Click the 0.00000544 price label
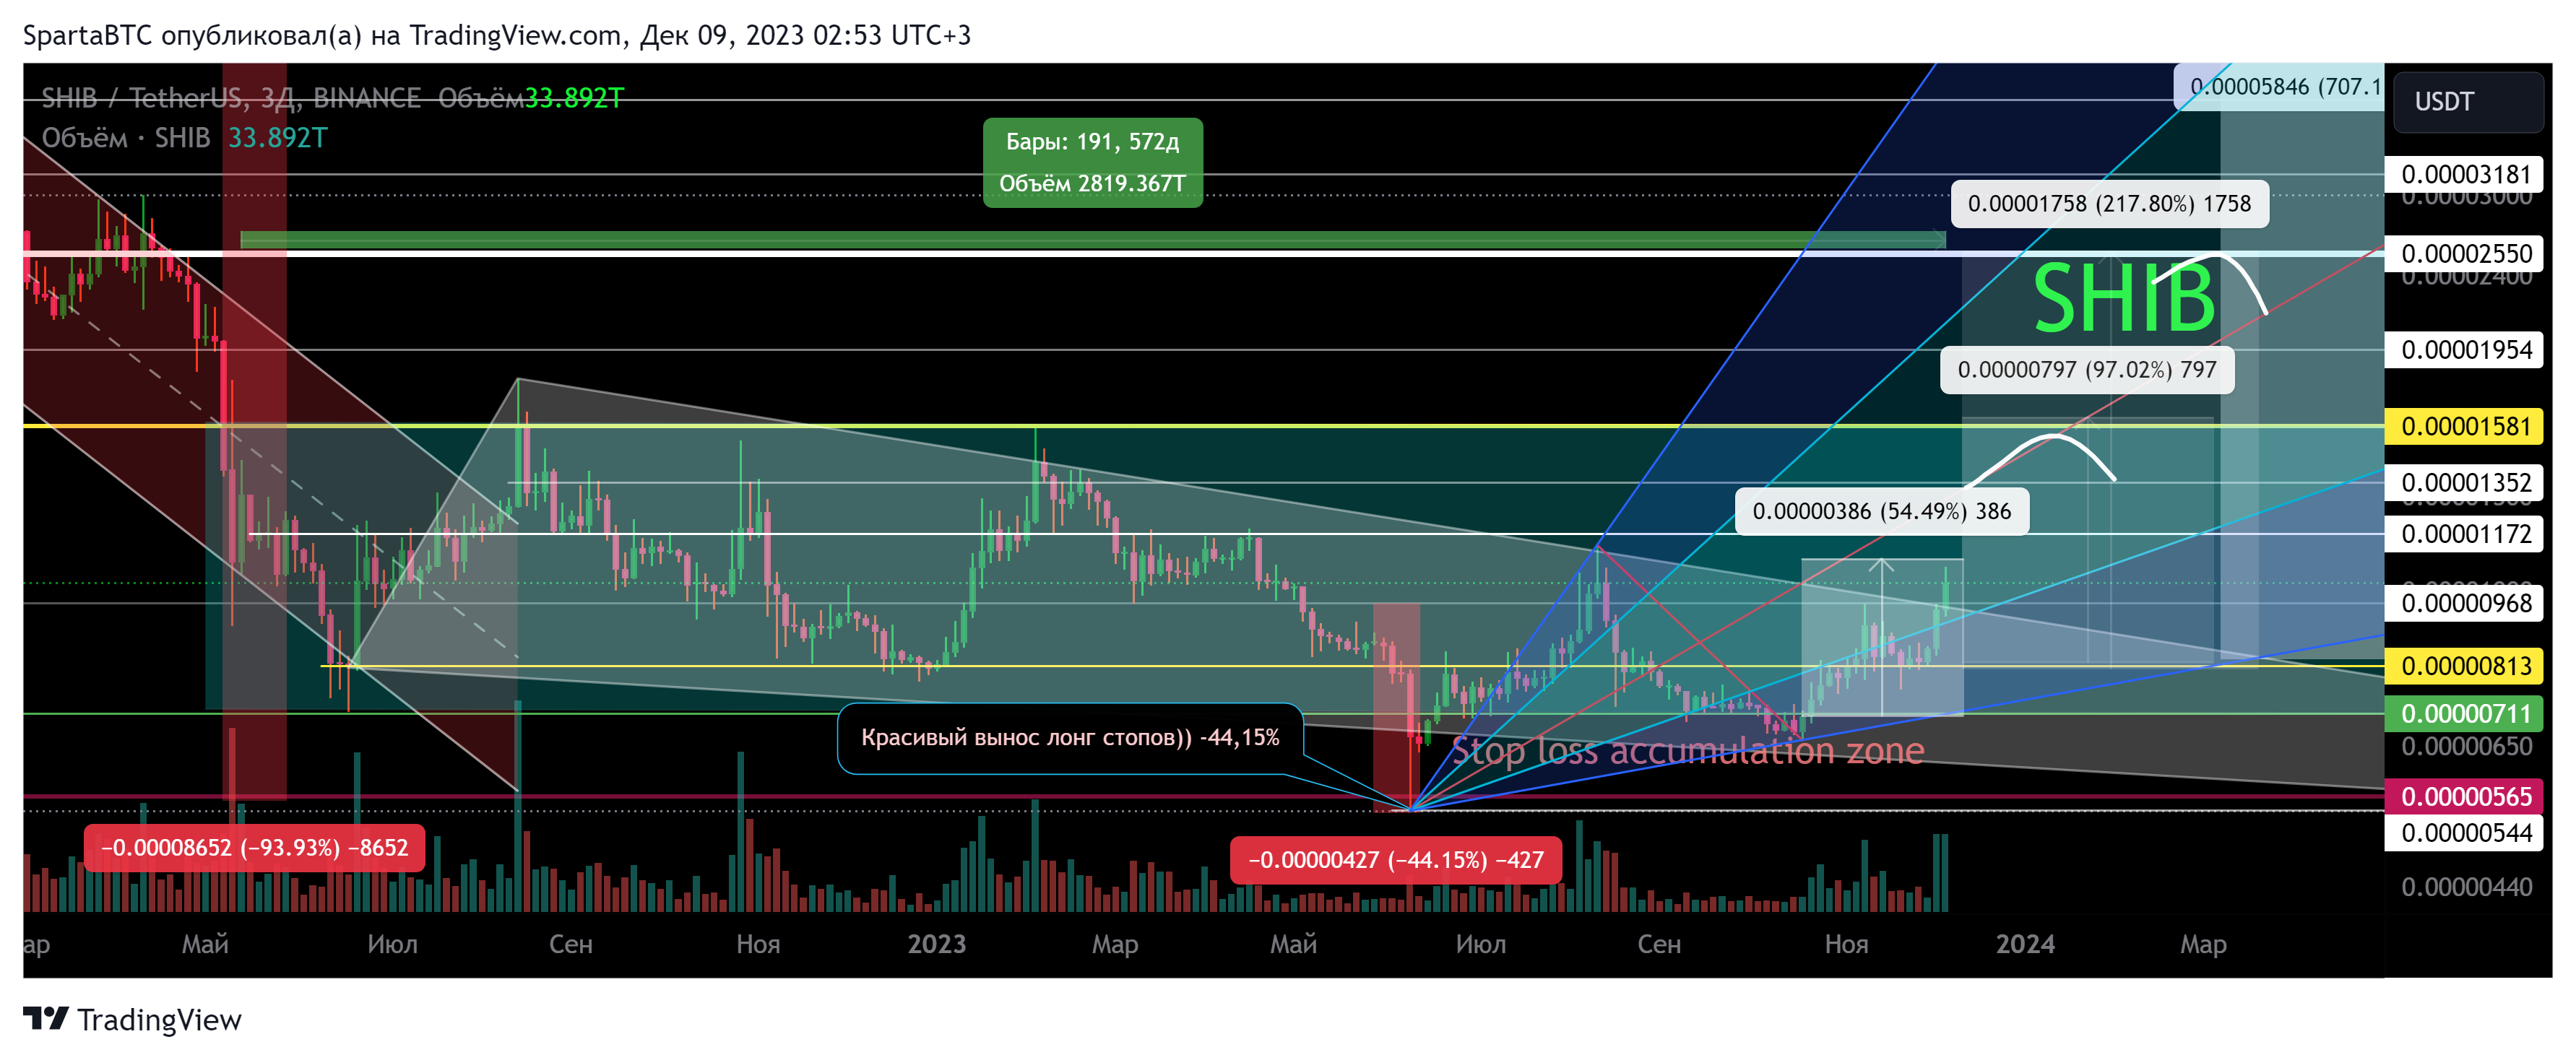The image size is (2576, 1060). 2465,833
